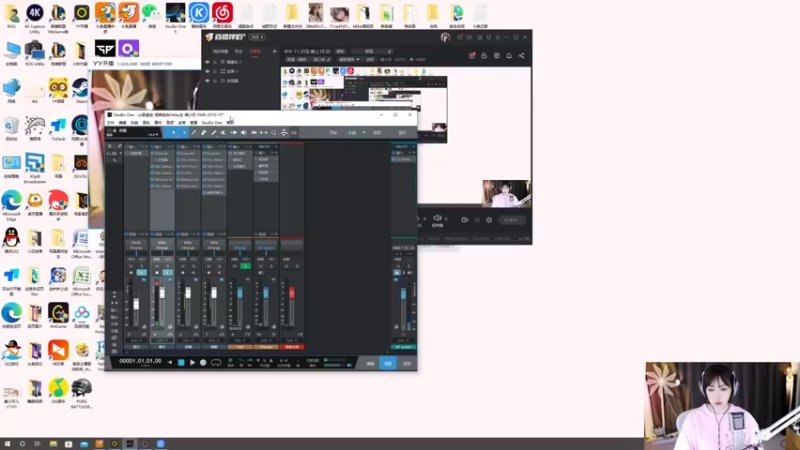The height and width of the screenshot is (450, 800).
Task: Click the speaker icon in the streaming app's bottom bar
Action: 437,218
